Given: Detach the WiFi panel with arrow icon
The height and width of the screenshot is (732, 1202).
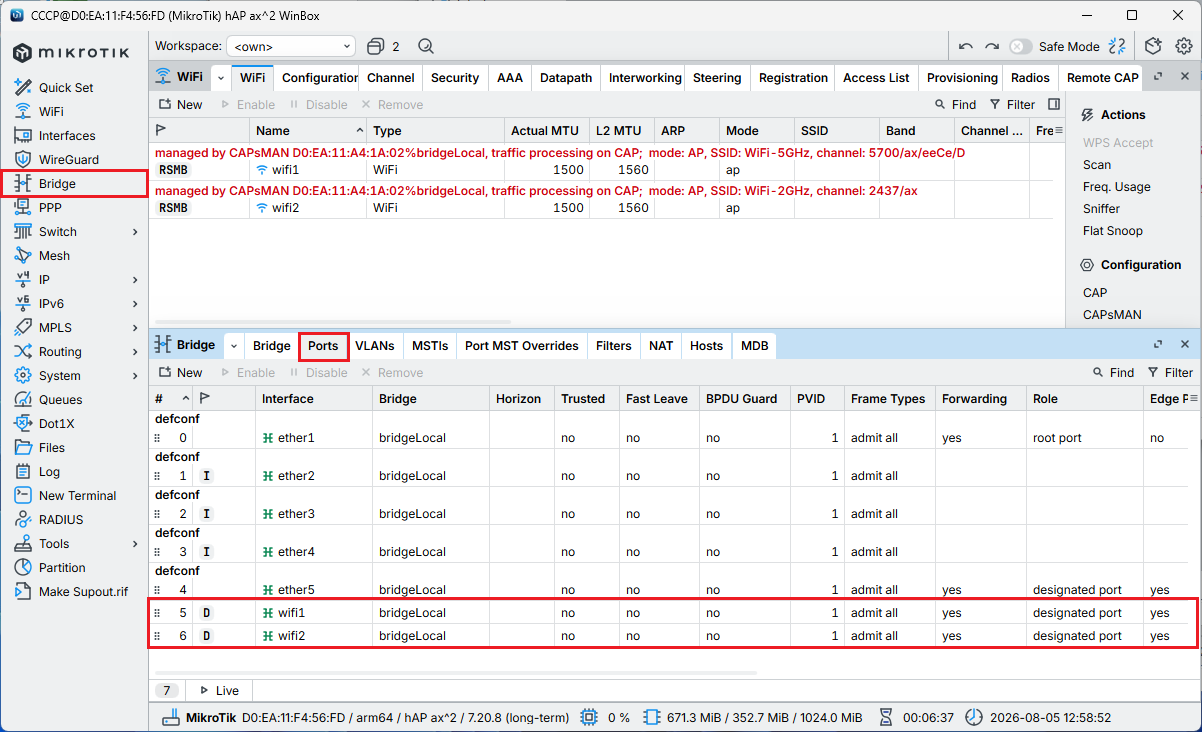Looking at the screenshot, I should click(x=1158, y=76).
